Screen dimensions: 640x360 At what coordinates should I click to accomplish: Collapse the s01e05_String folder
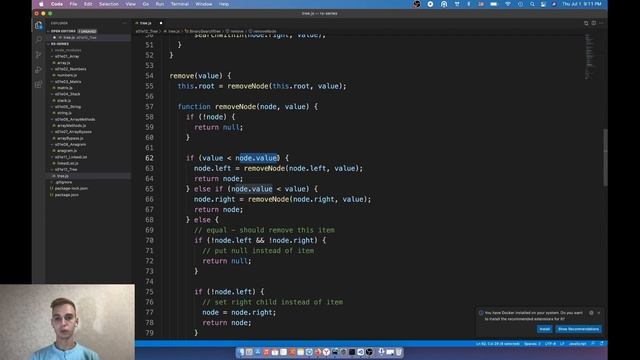point(68,107)
